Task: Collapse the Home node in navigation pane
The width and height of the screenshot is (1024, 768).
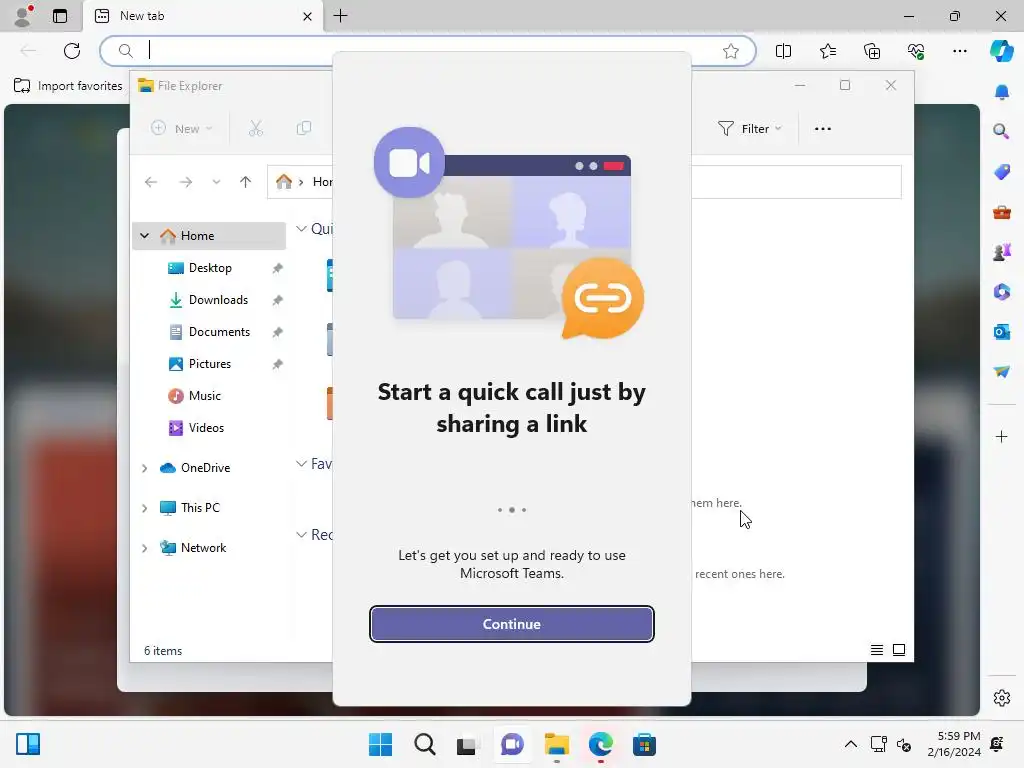Action: pyautogui.click(x=144, y=235)
